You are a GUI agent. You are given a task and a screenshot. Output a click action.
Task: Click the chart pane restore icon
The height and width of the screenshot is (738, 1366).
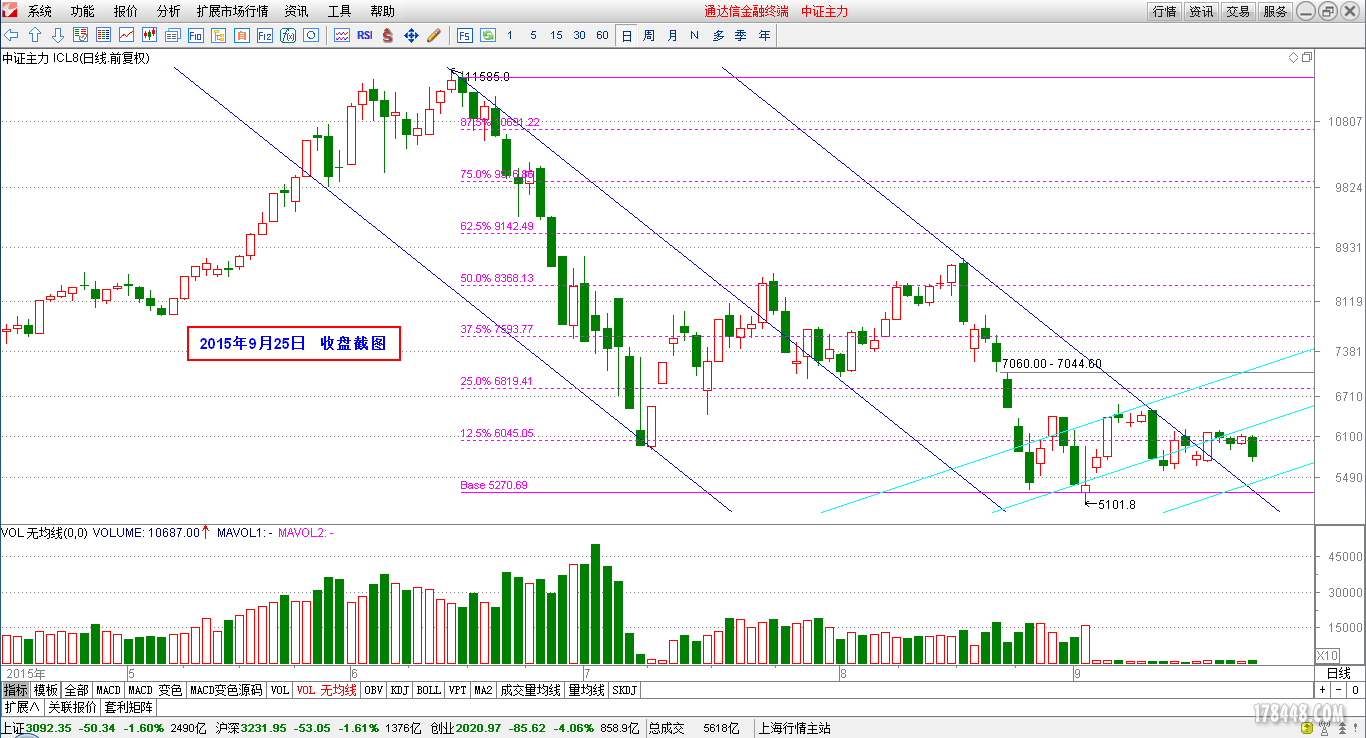[1307, 58]
